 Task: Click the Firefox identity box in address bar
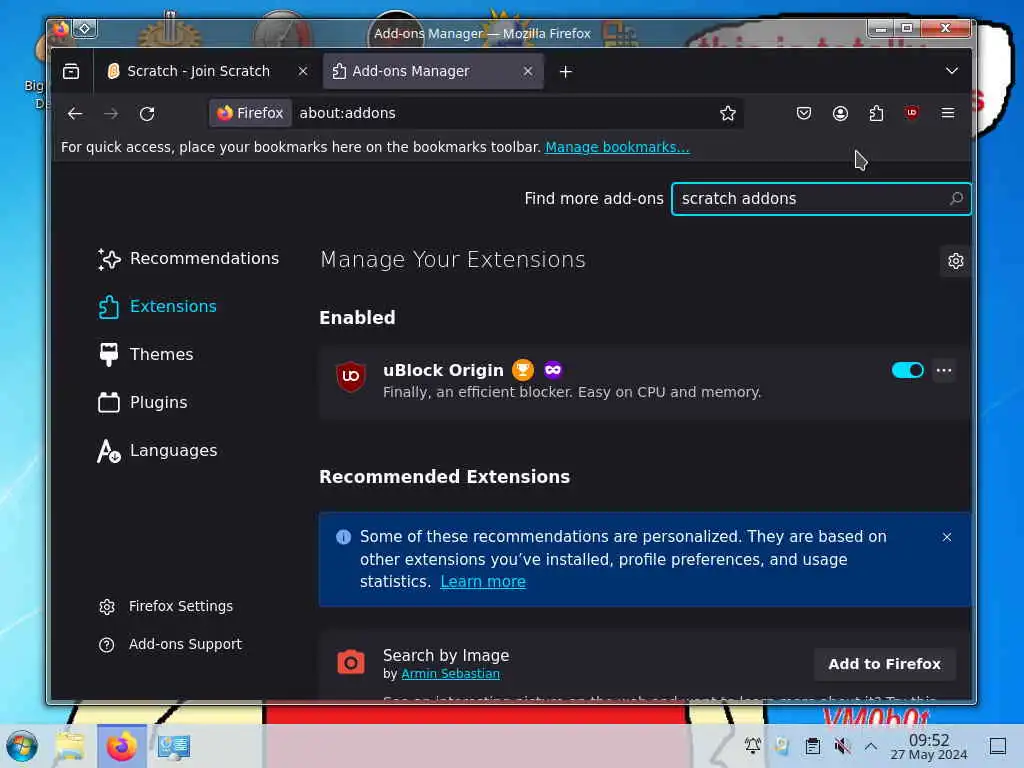[251, 113]
